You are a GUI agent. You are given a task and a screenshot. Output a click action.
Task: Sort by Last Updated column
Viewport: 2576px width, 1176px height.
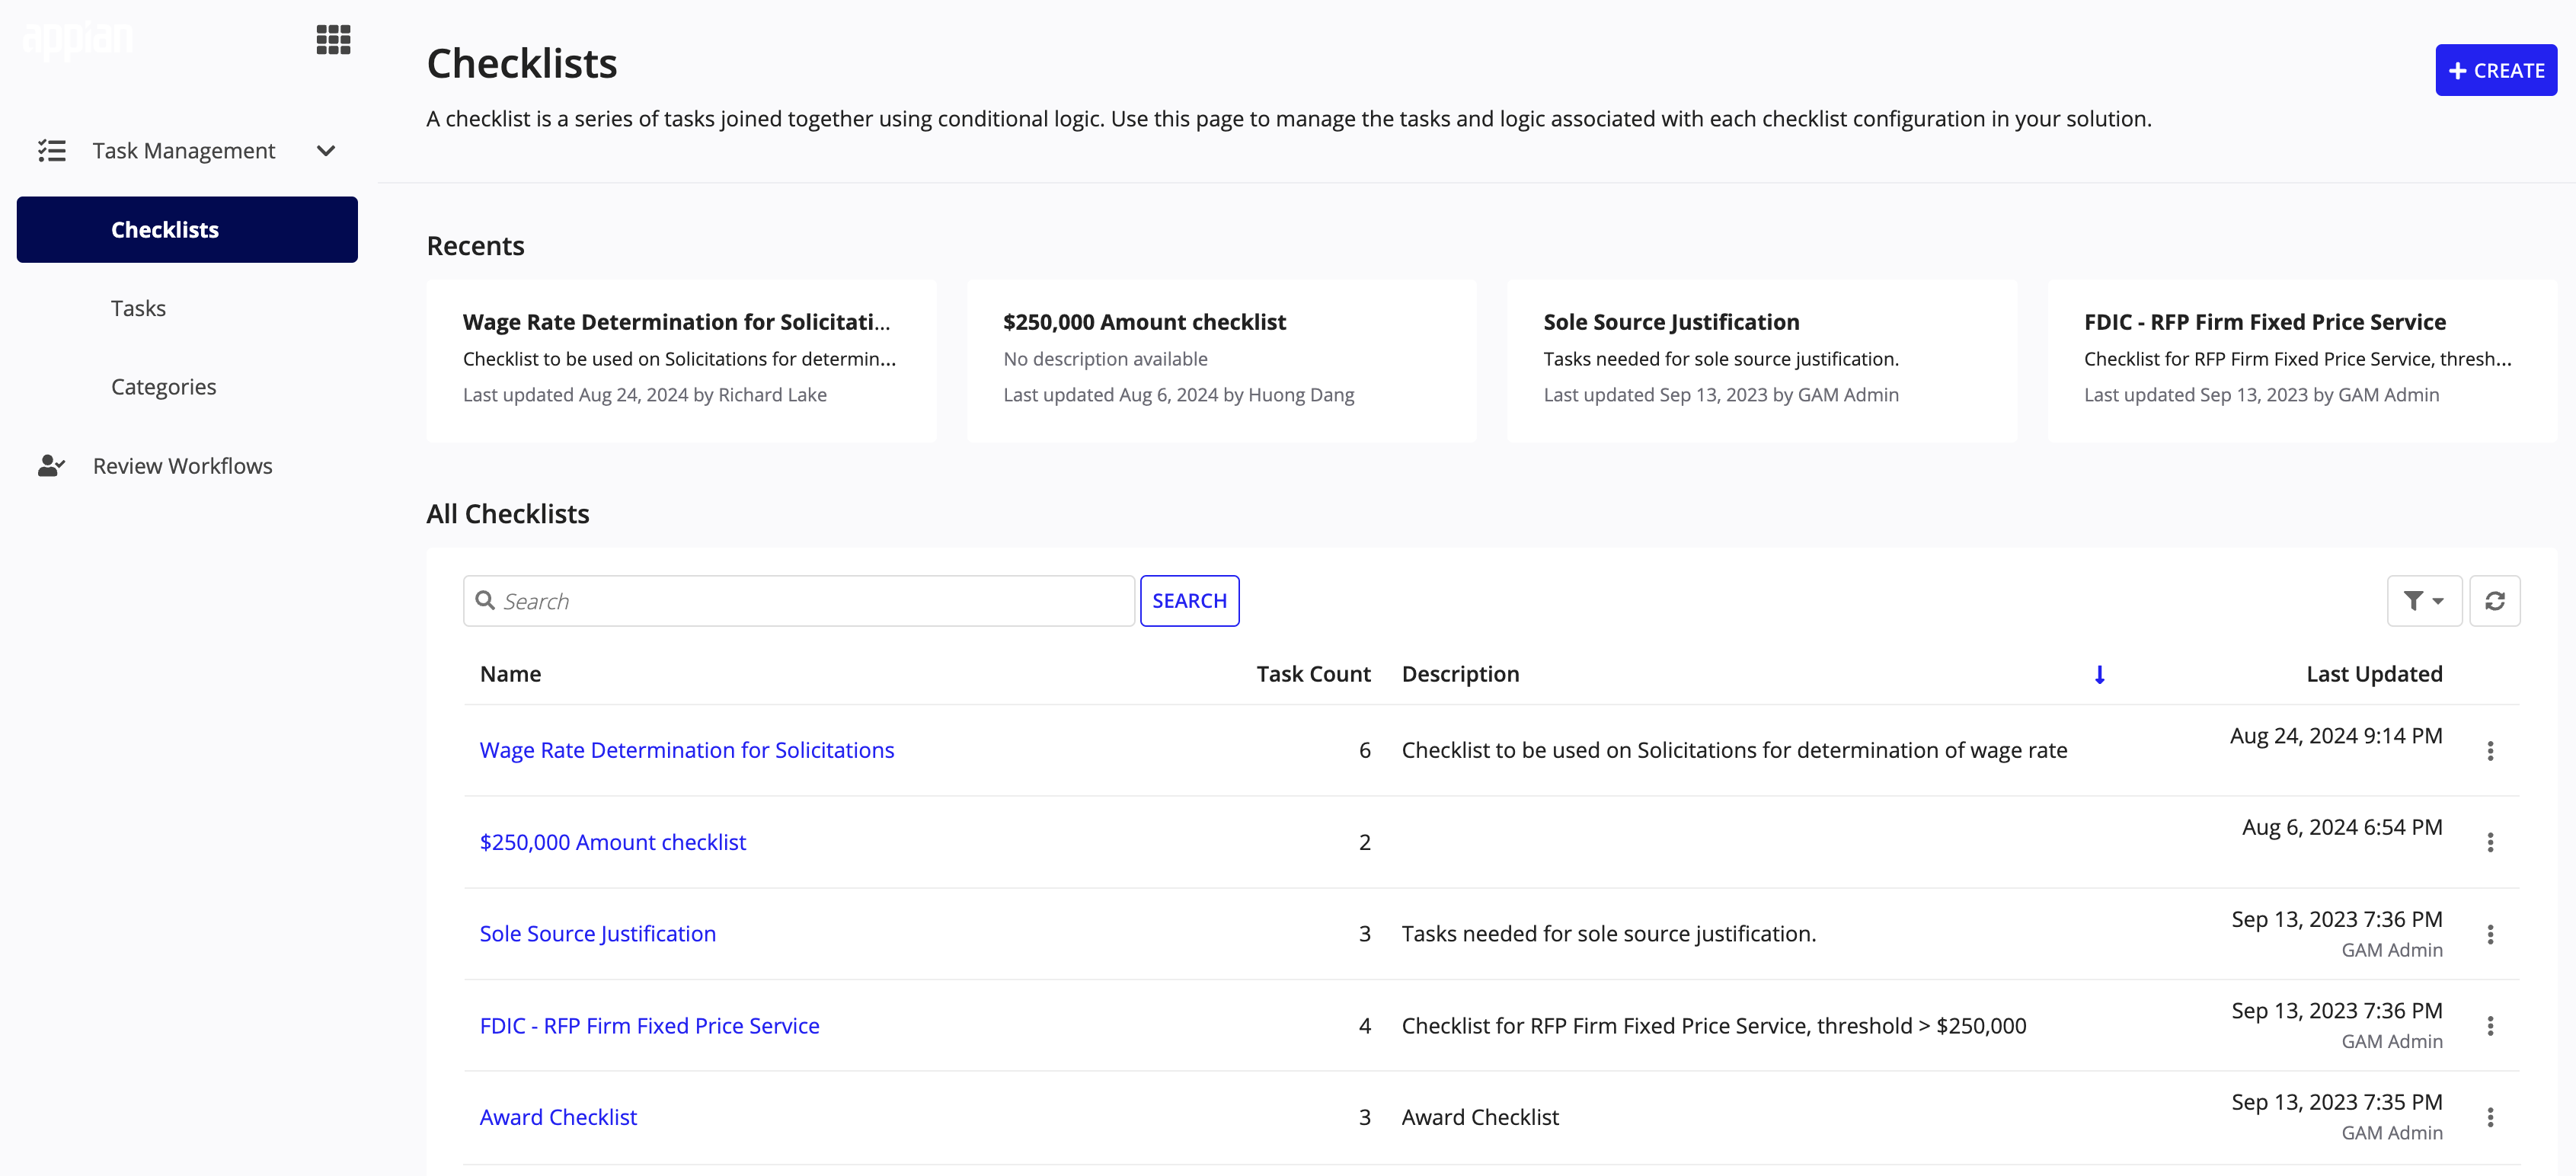click(2374, 675)
